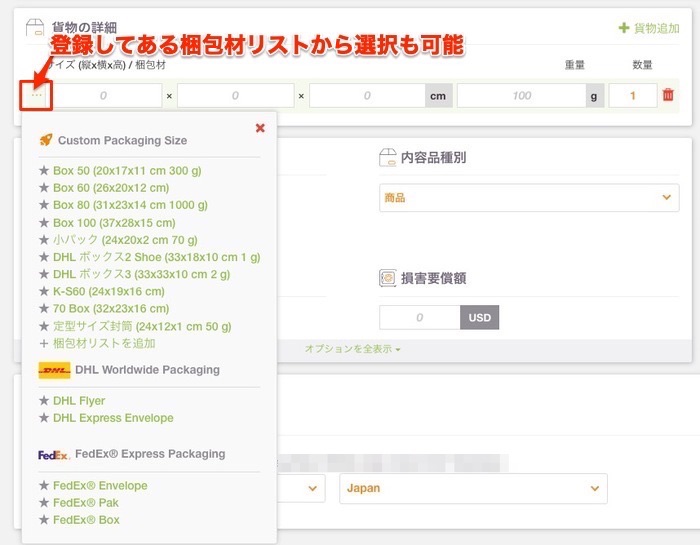Expand オプションを全表示 options
The height and width of the screenshot is (545, 700).
click(352, 350)
